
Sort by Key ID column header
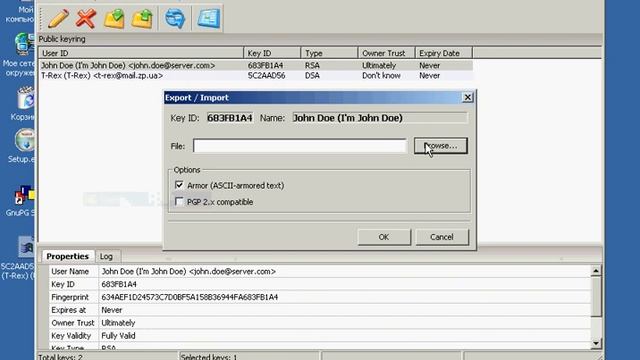(x=272, y=53)
